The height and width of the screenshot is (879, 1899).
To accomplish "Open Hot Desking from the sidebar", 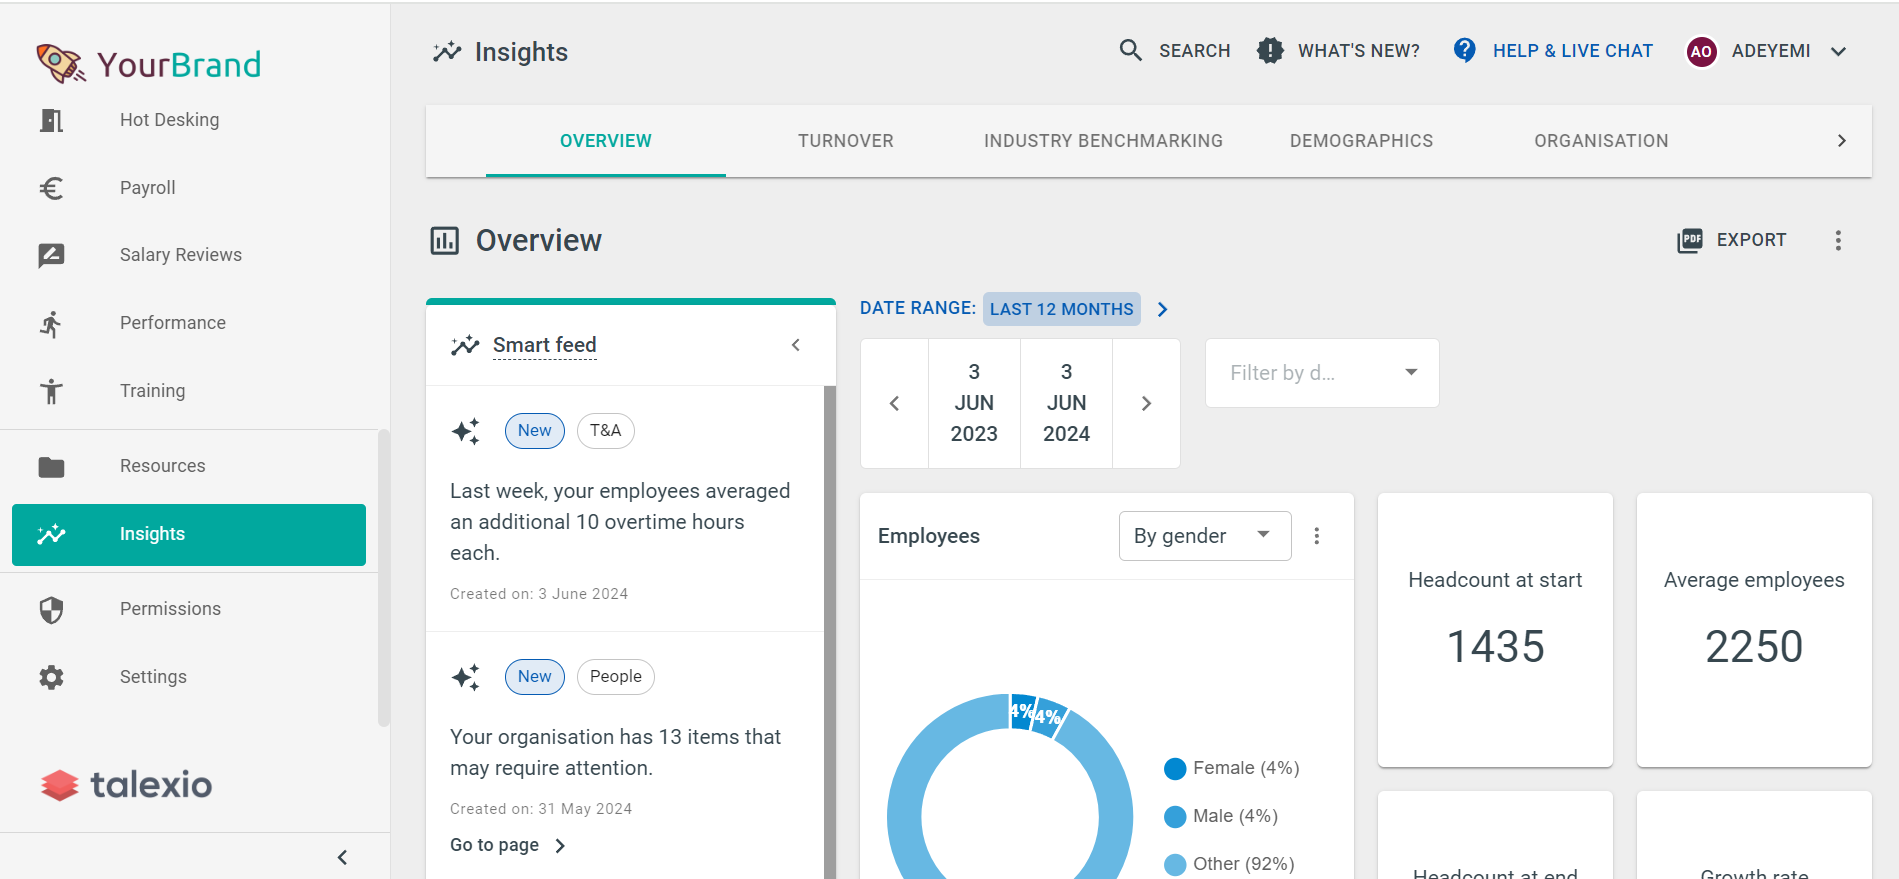I will coord(169,120).
